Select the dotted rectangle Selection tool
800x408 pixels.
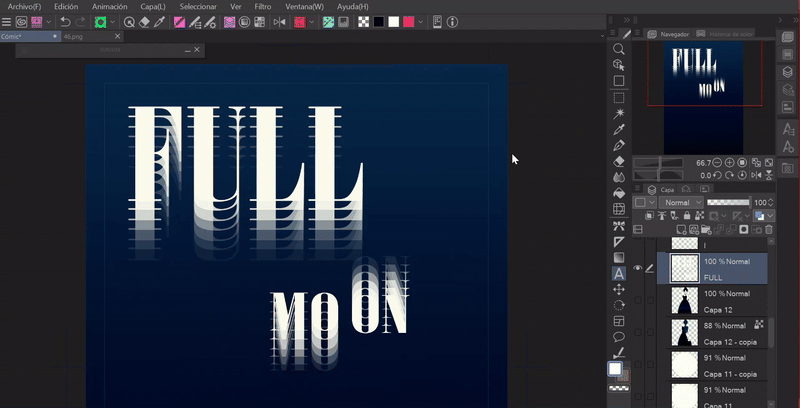tap(618, 97)
